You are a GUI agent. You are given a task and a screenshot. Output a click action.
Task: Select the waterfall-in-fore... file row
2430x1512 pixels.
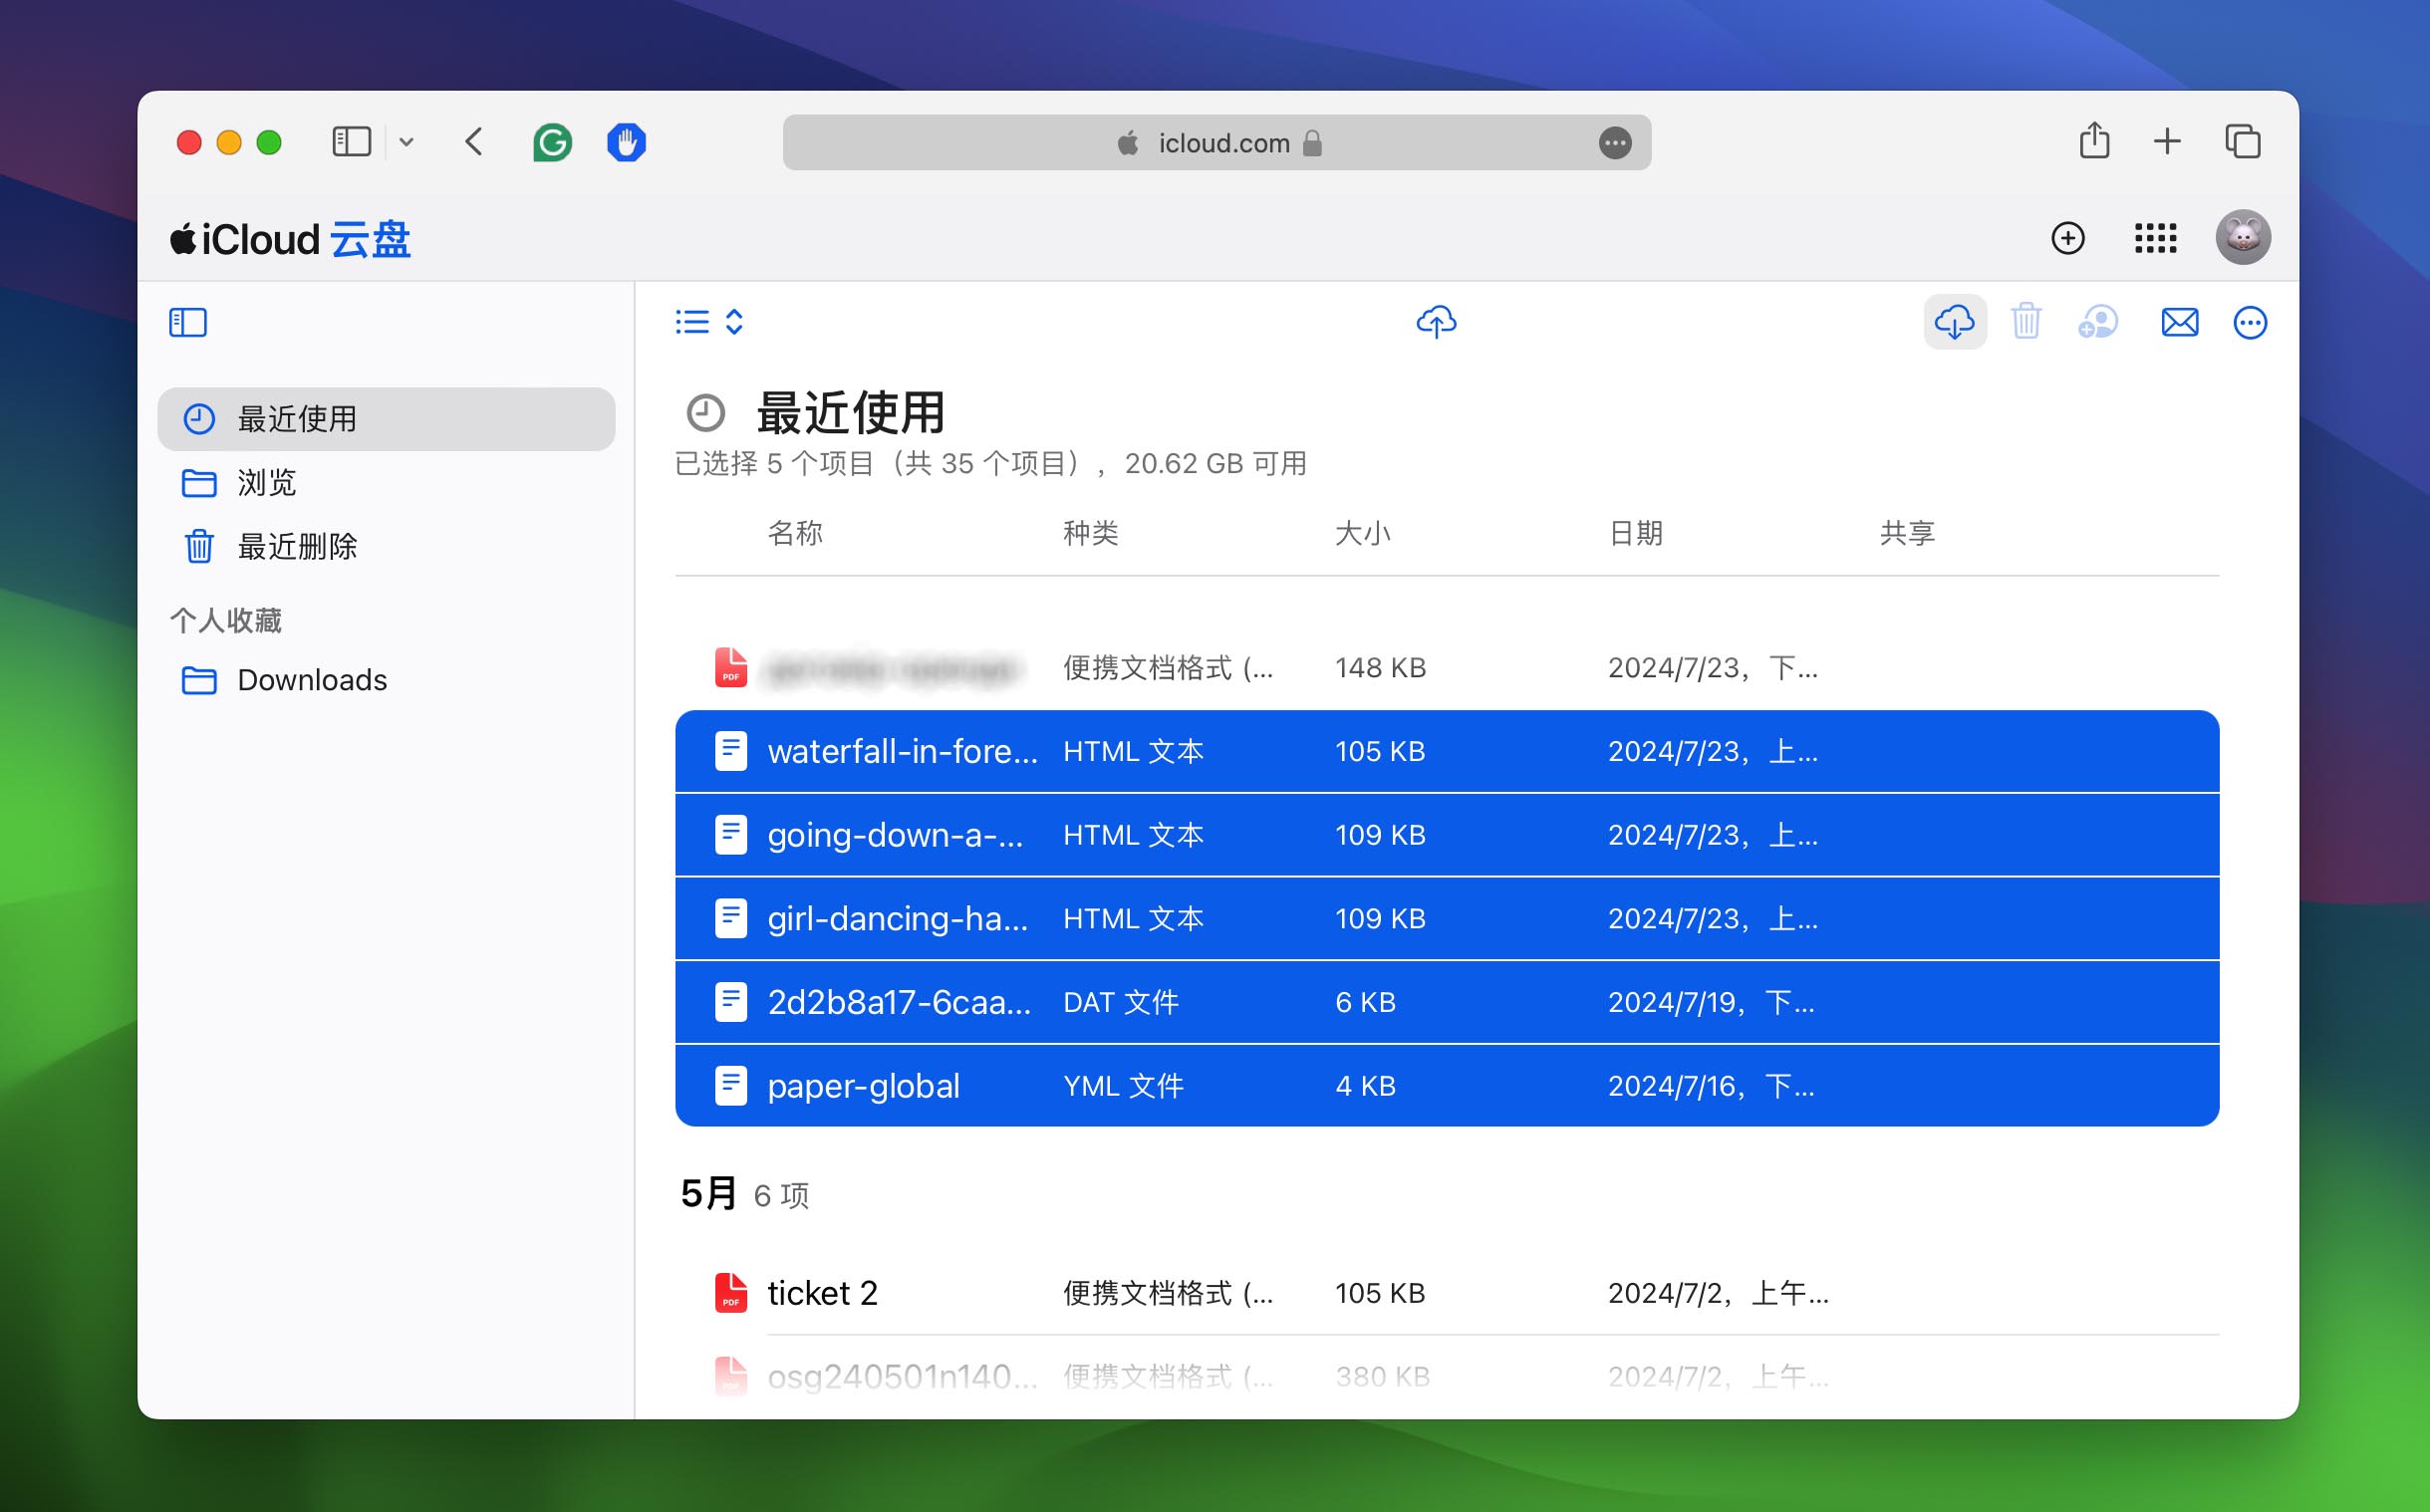coord(1447,751)
